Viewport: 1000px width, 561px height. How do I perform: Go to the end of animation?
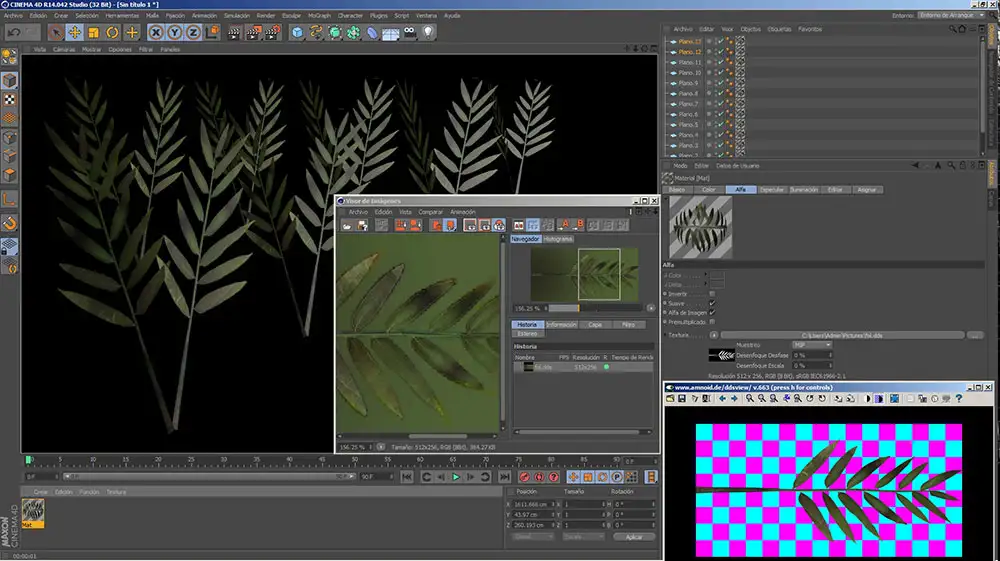tap(504, 477)
